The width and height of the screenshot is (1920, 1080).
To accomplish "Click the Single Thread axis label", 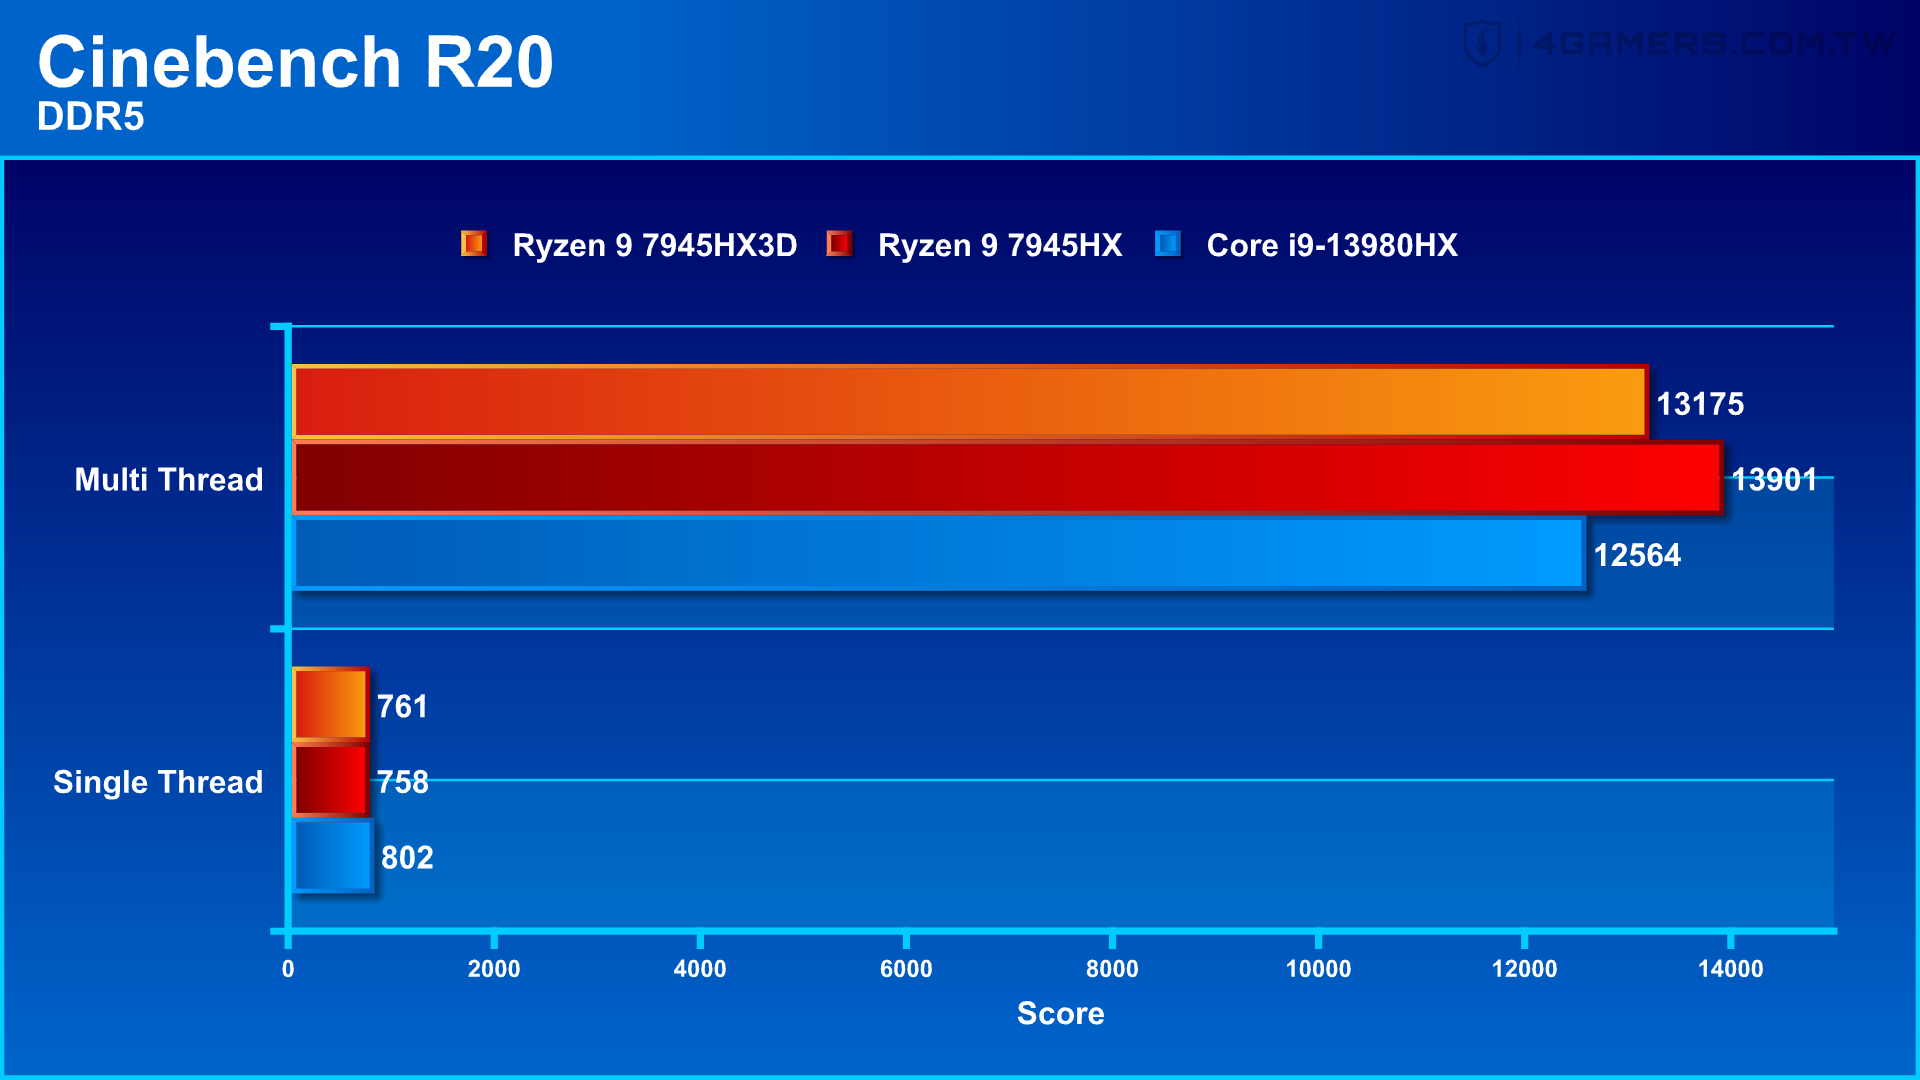I will (x=158, y=782).
